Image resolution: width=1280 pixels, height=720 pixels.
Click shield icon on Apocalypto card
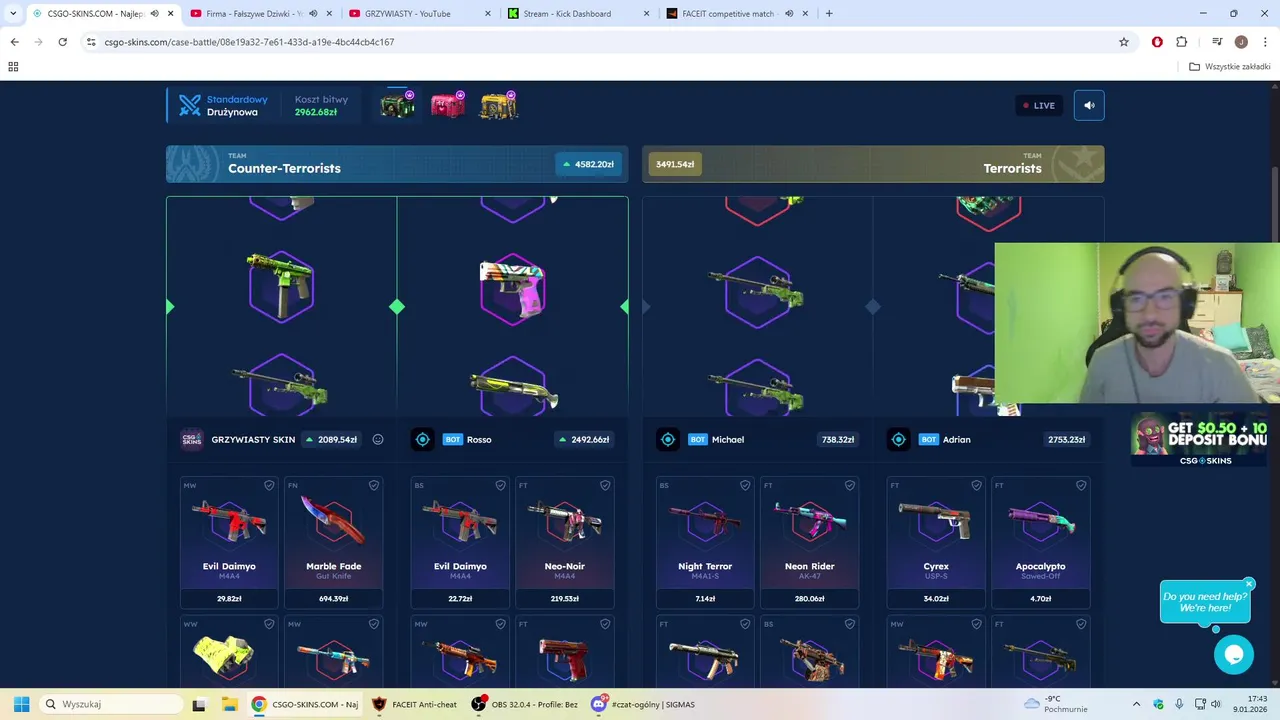click(x=1080, y=485)
